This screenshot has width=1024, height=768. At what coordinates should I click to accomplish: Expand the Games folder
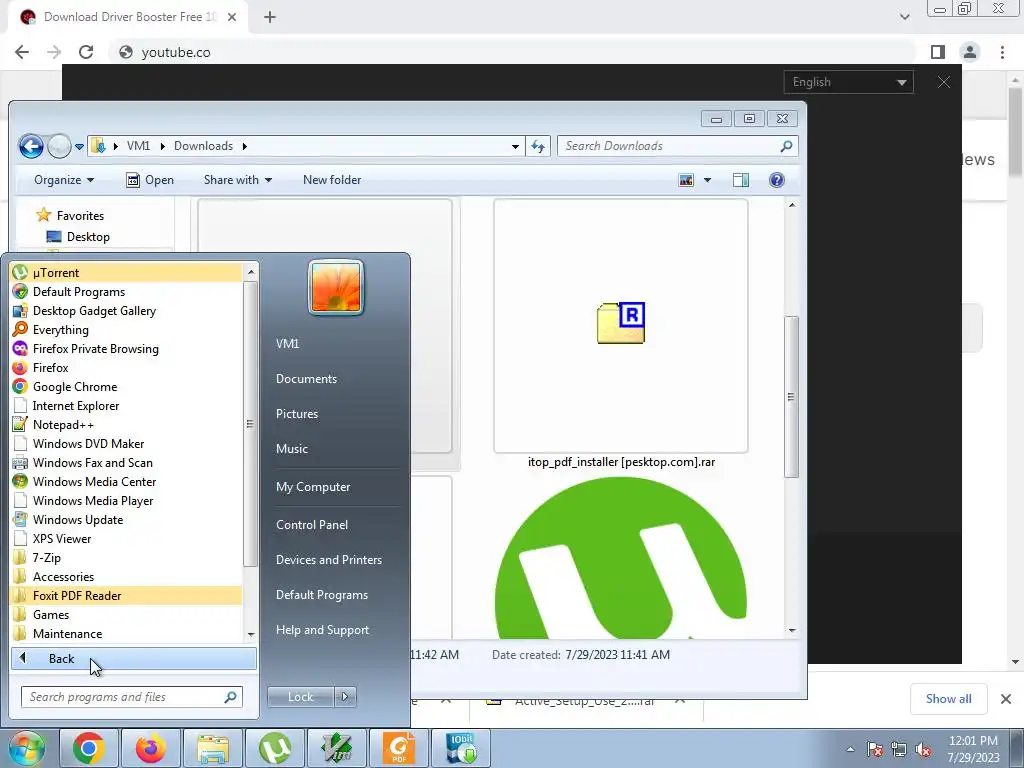(126, 614)
